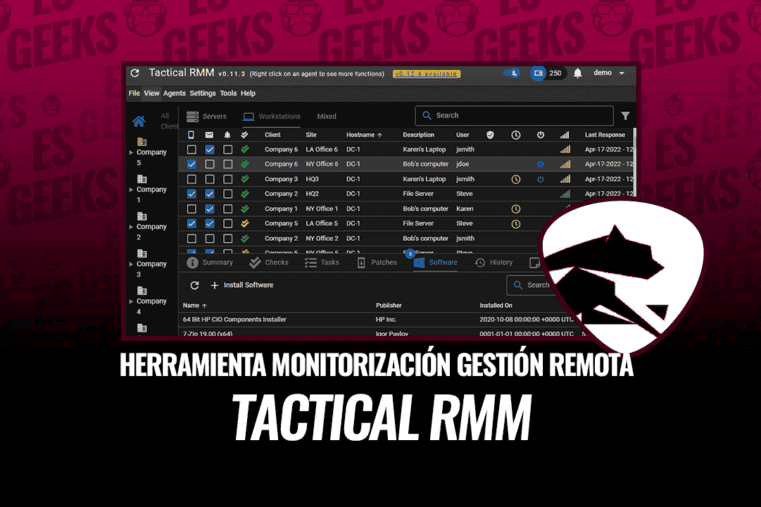Click the yellow update available badge

click(427, 74)
